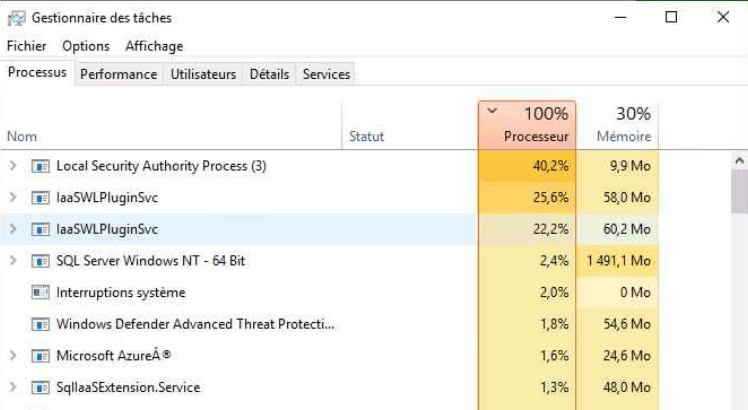Sort processes by the Mémoire column
This screenshot has width=748, height=410.
click(x=624, y=136)
